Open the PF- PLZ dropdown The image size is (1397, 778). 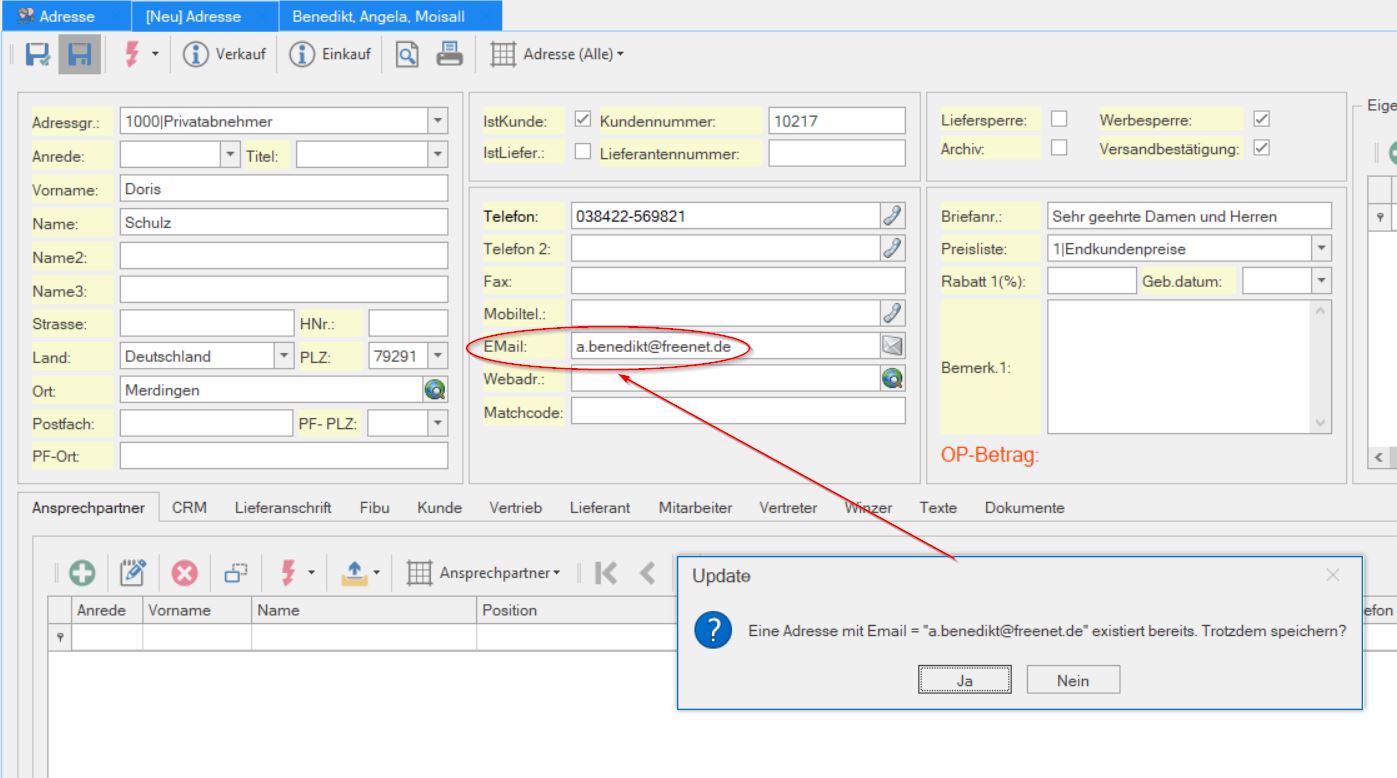click(x=437, y=424)
